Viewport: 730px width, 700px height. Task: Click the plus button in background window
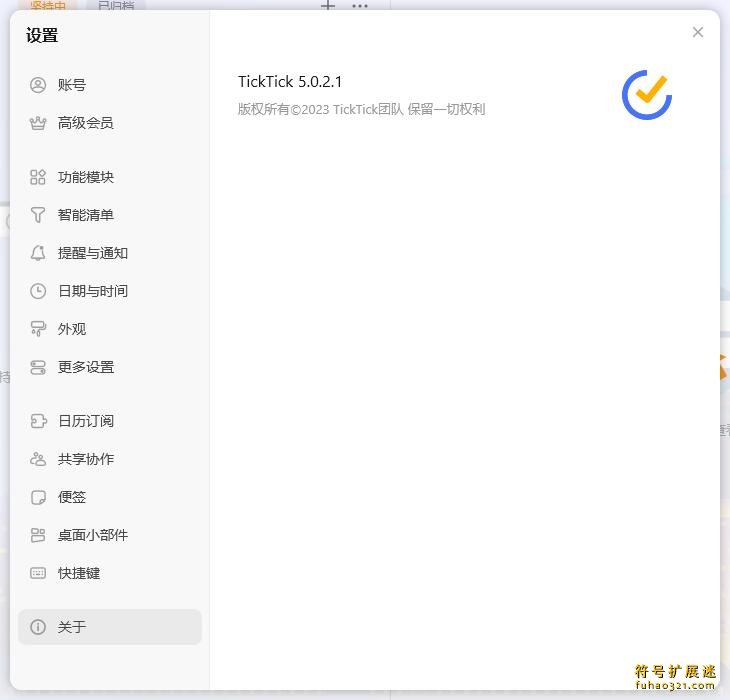[328, 6]
